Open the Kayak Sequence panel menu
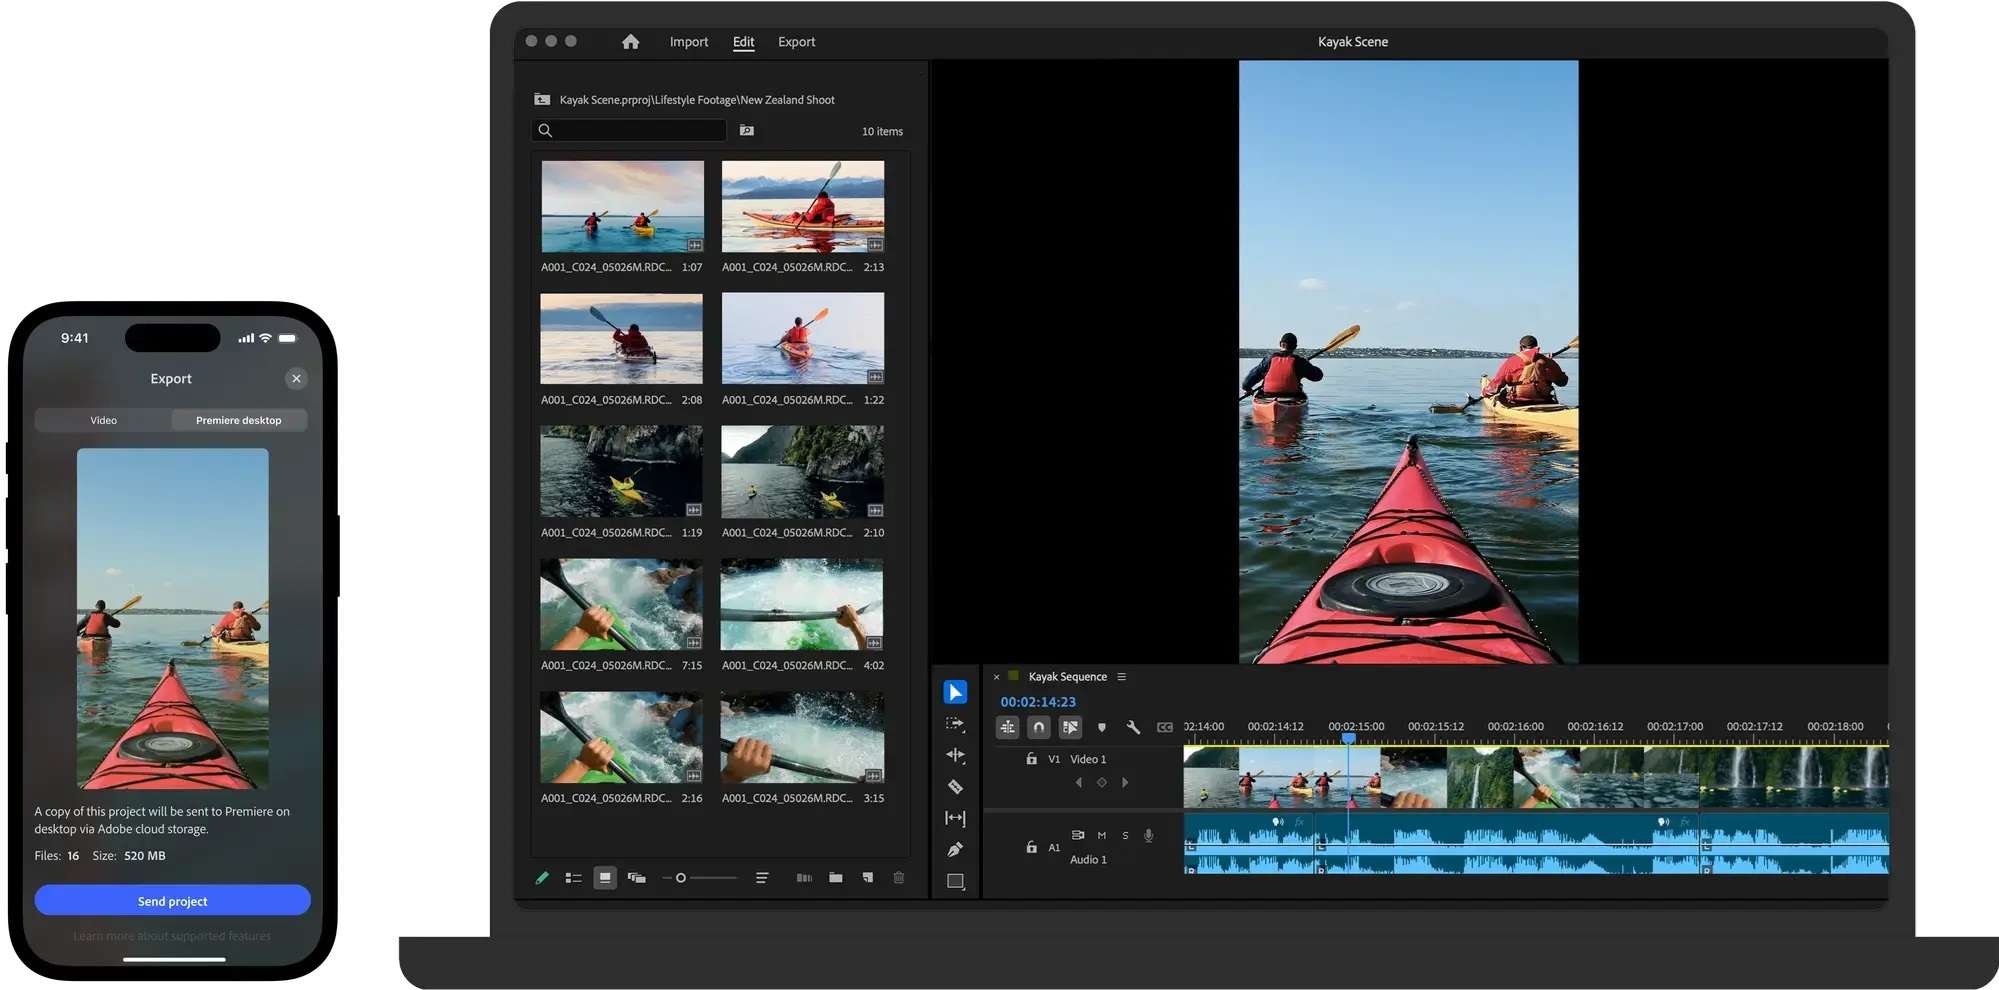The width and height of the screenshot is (1999, 990). [x=1122, y=677]
